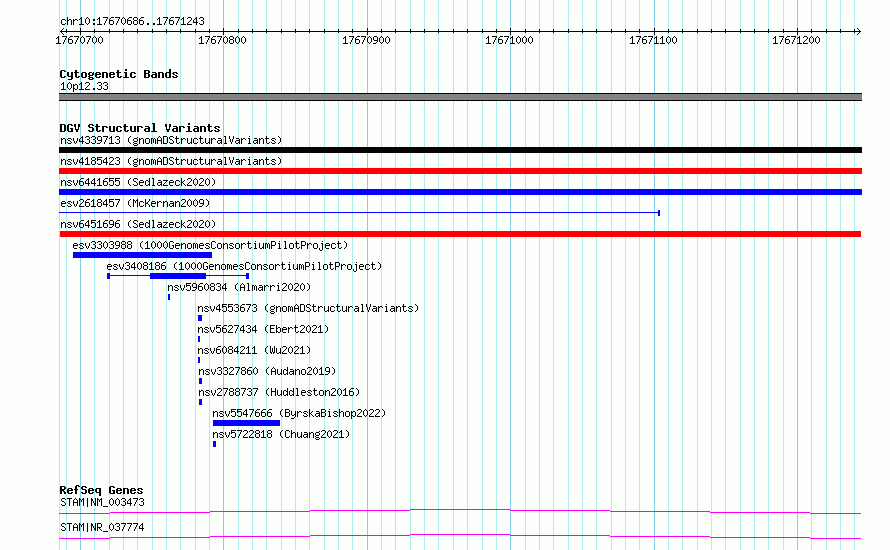Click the esv3303988 blue variant bar

pyautogui.click(x=142, y=255)
